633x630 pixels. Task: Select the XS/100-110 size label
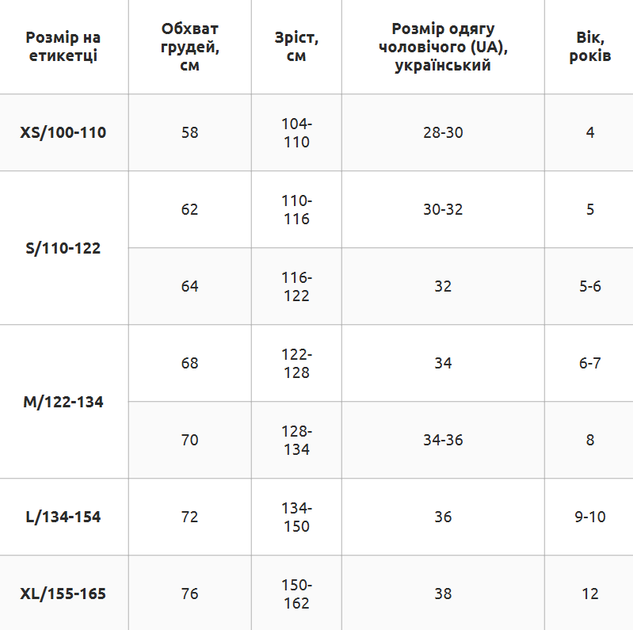63,132
